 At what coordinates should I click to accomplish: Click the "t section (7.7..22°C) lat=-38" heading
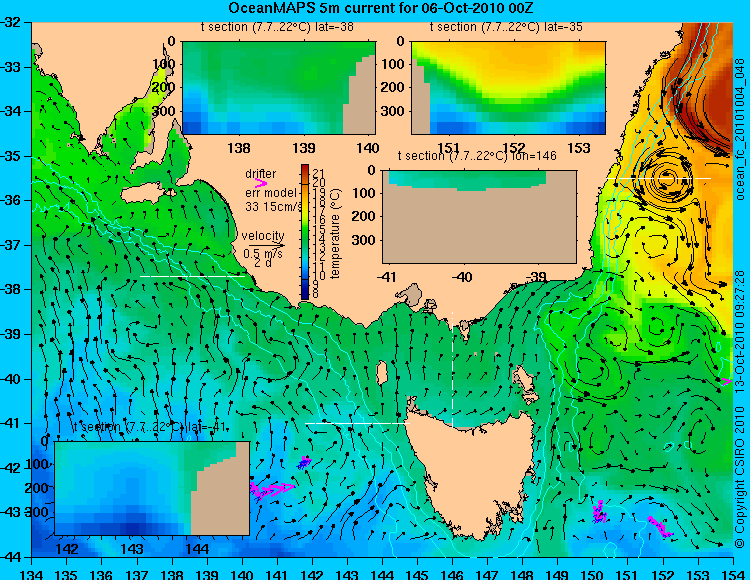(277, 27)
